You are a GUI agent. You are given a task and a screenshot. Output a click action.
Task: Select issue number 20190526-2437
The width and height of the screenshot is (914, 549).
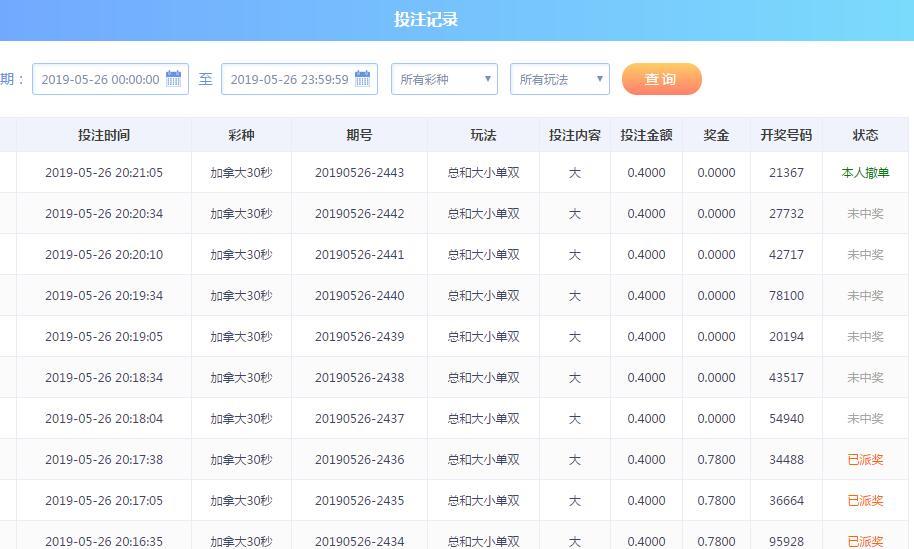coord(360,418)
